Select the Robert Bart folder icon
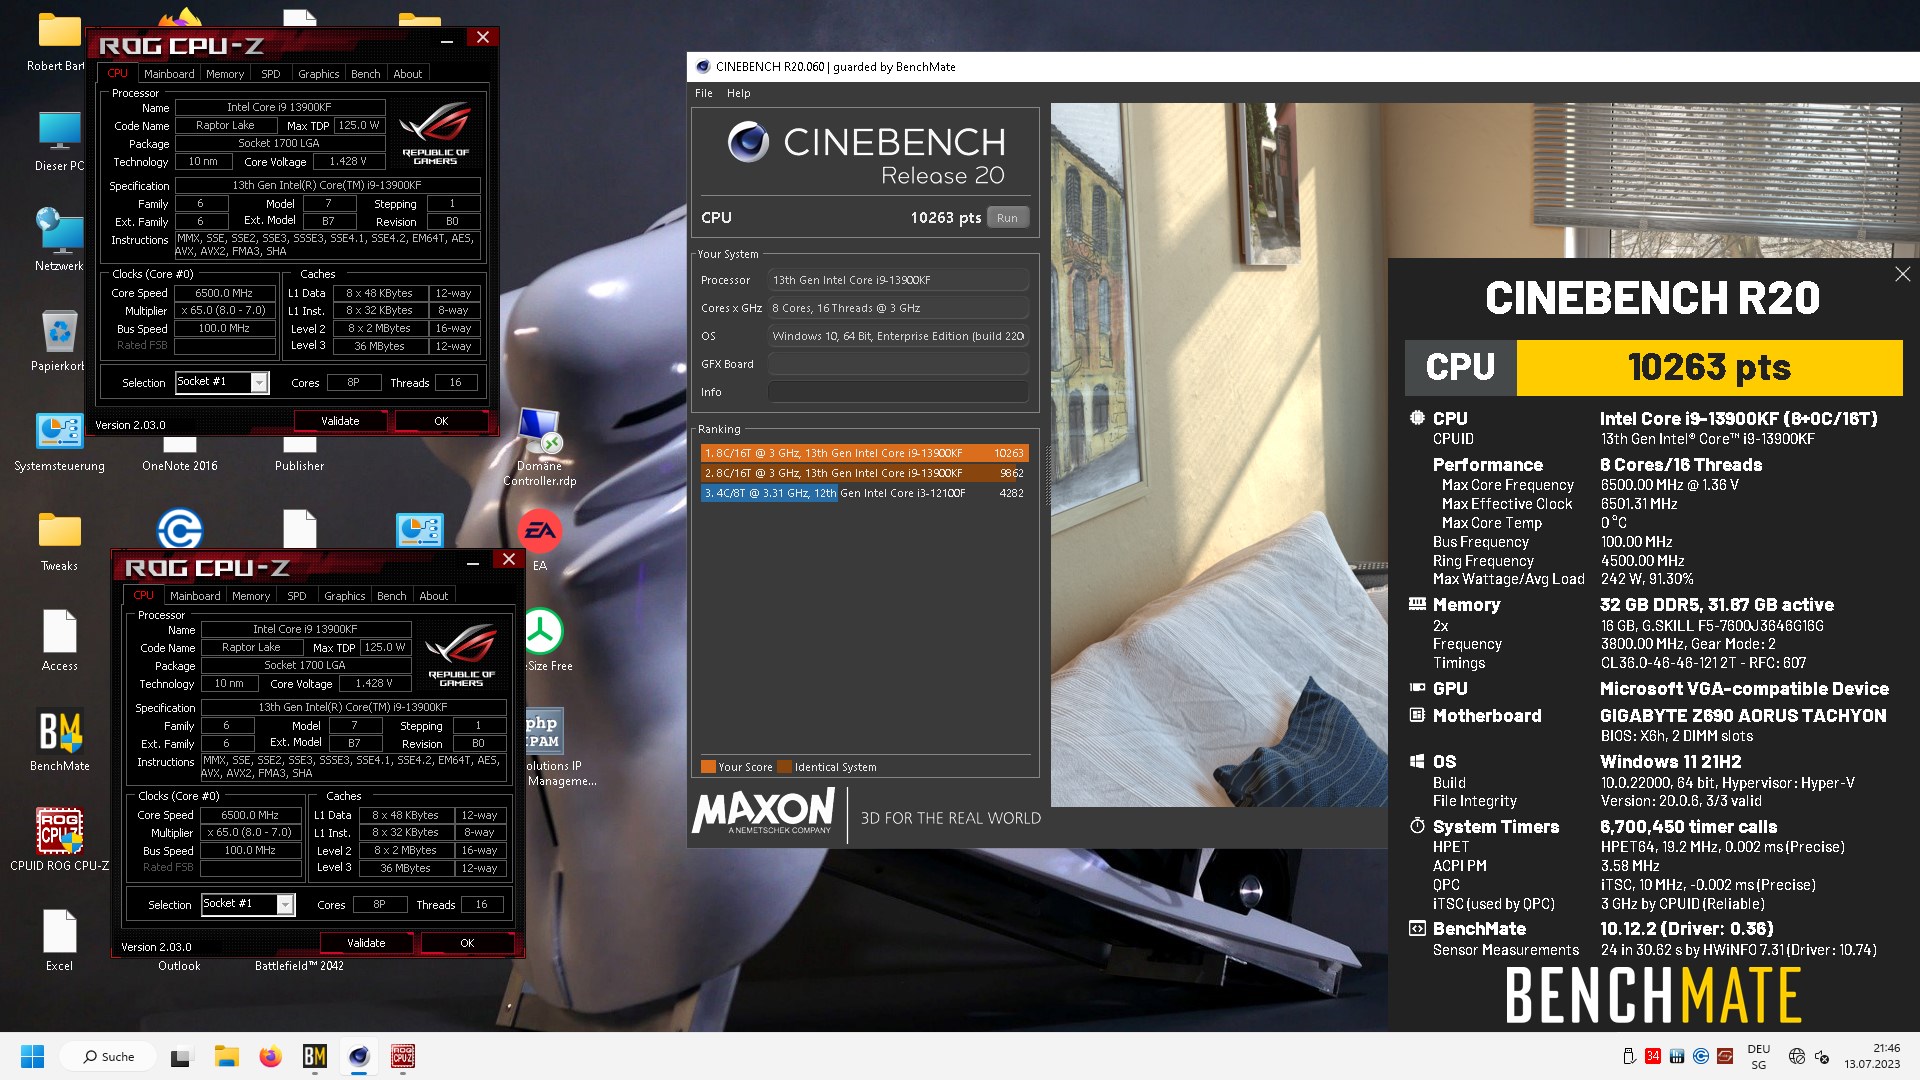This screenshot has height=1080, width=1920. coord(59,42)
